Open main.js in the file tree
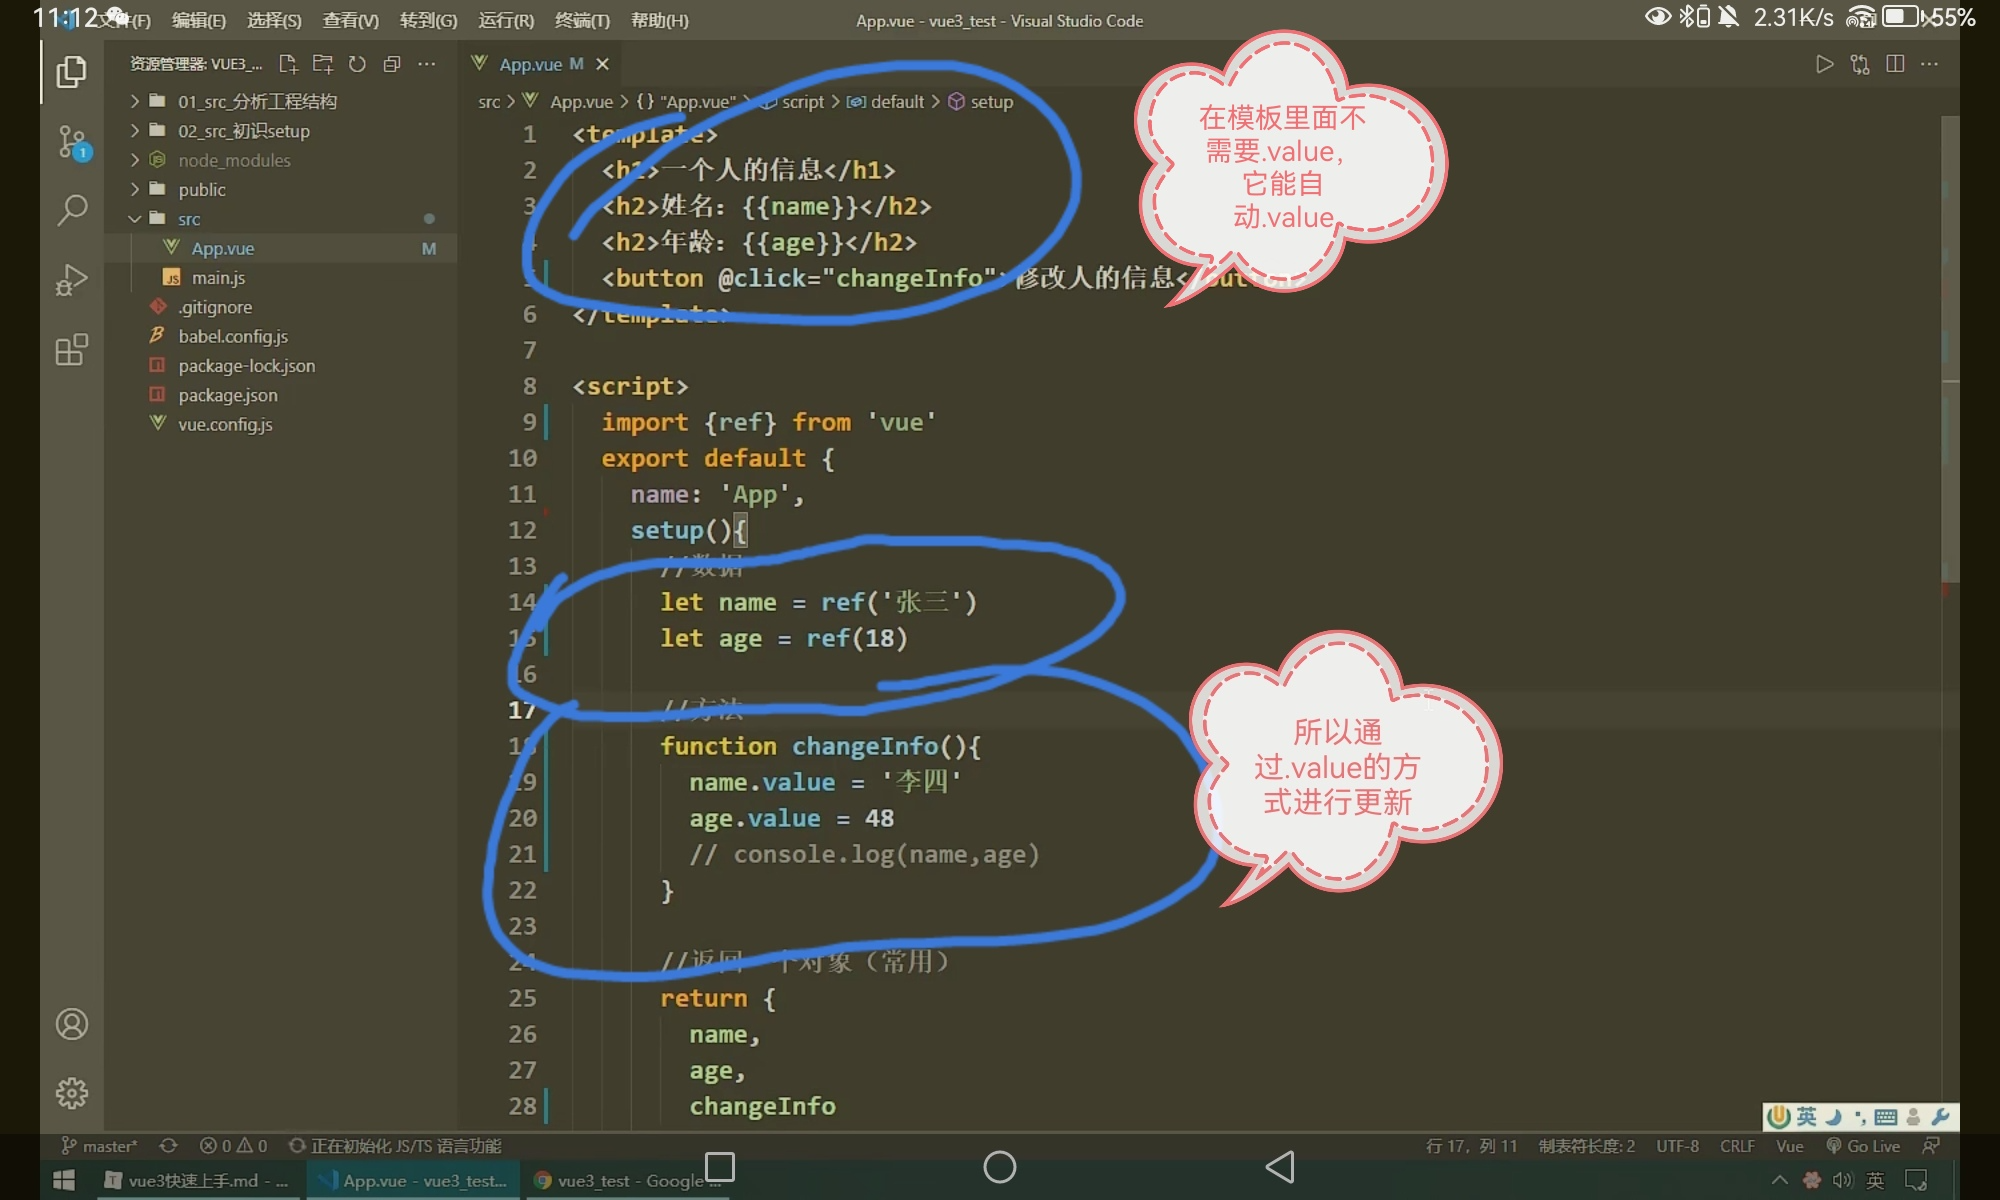2000x1200 pixels. 218,277
